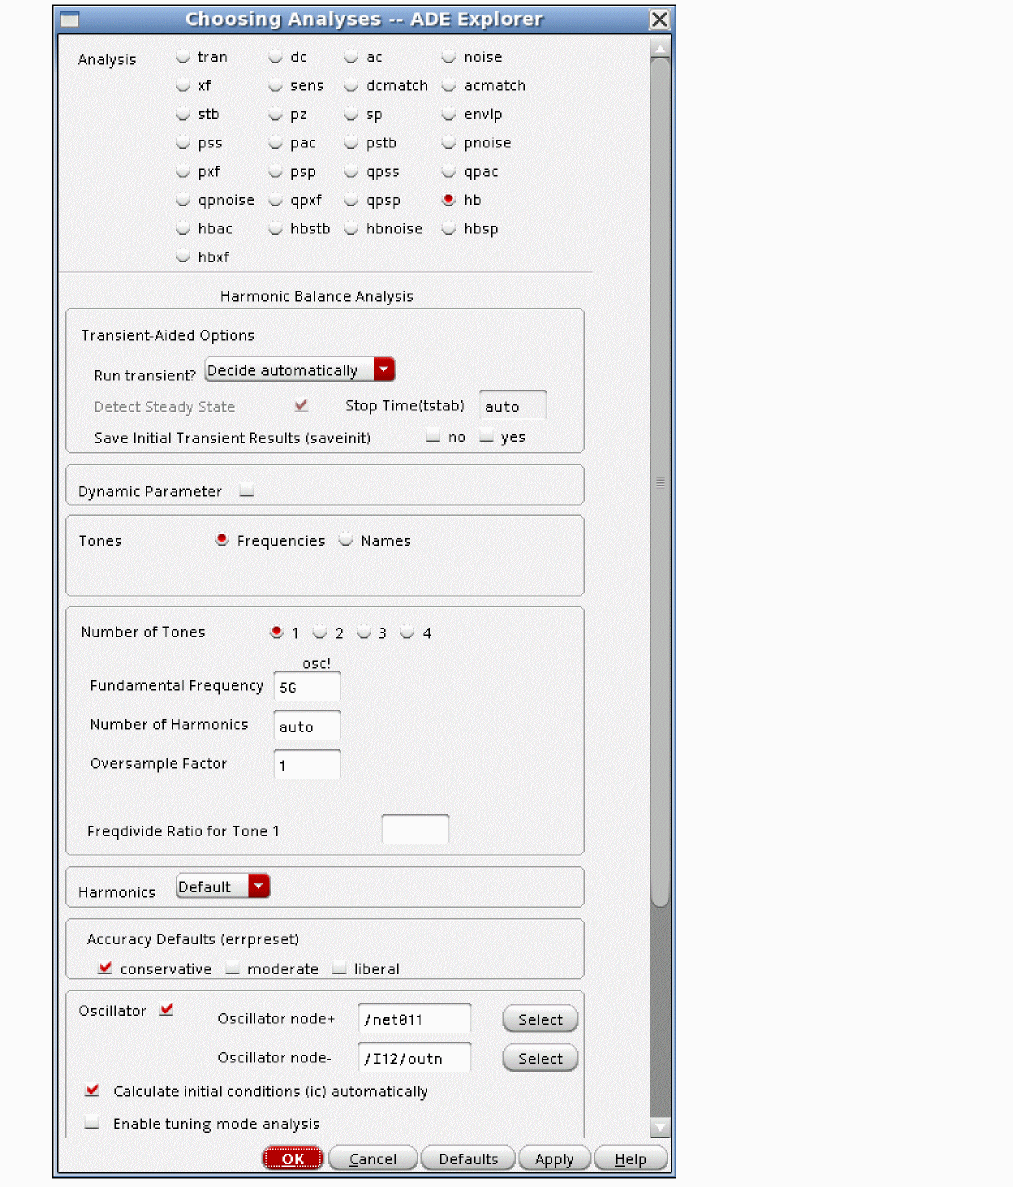Set Tones to Names
Screen dimensions: 1013x1187
coord(346,540)
